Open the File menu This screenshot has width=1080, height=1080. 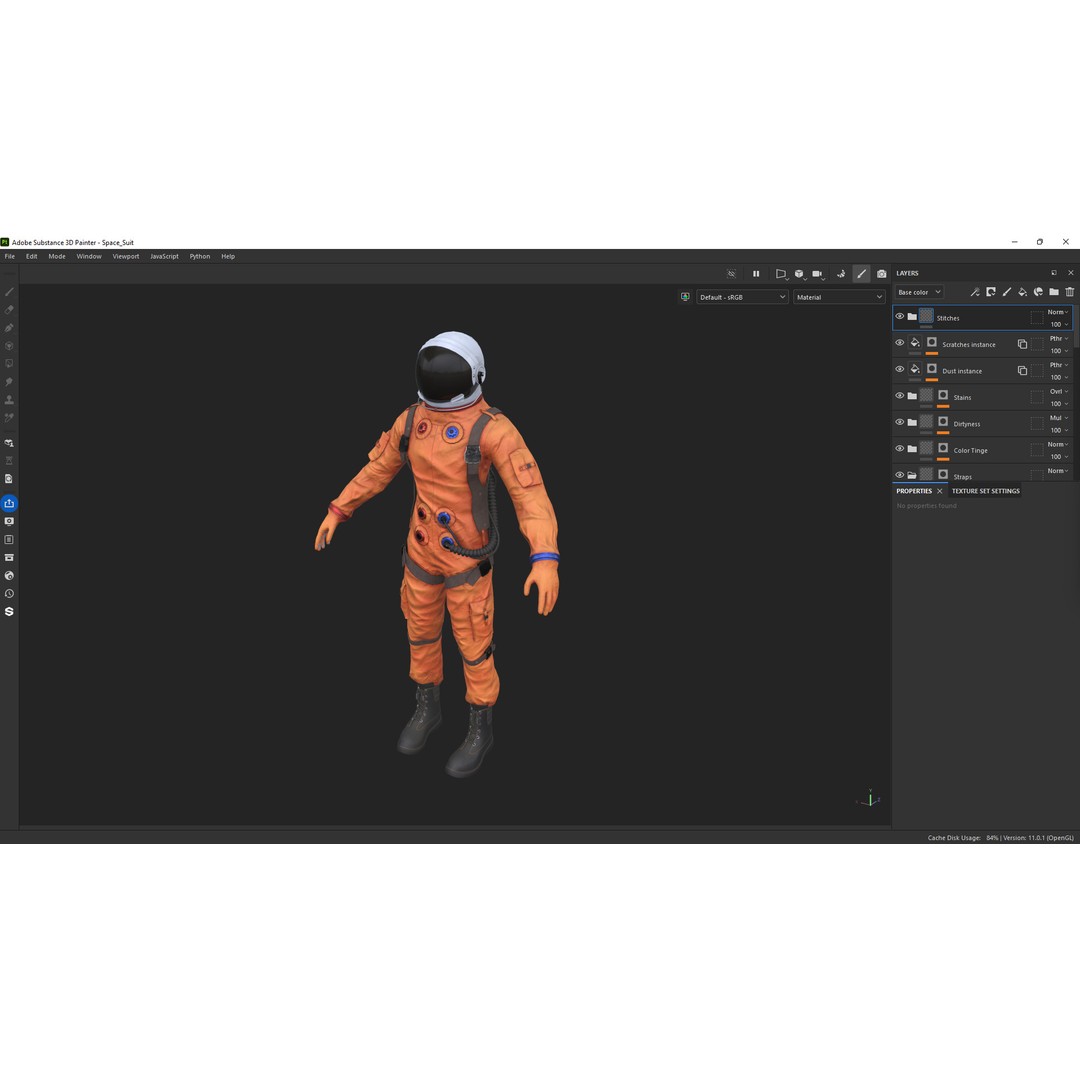[x=10, y=256]
